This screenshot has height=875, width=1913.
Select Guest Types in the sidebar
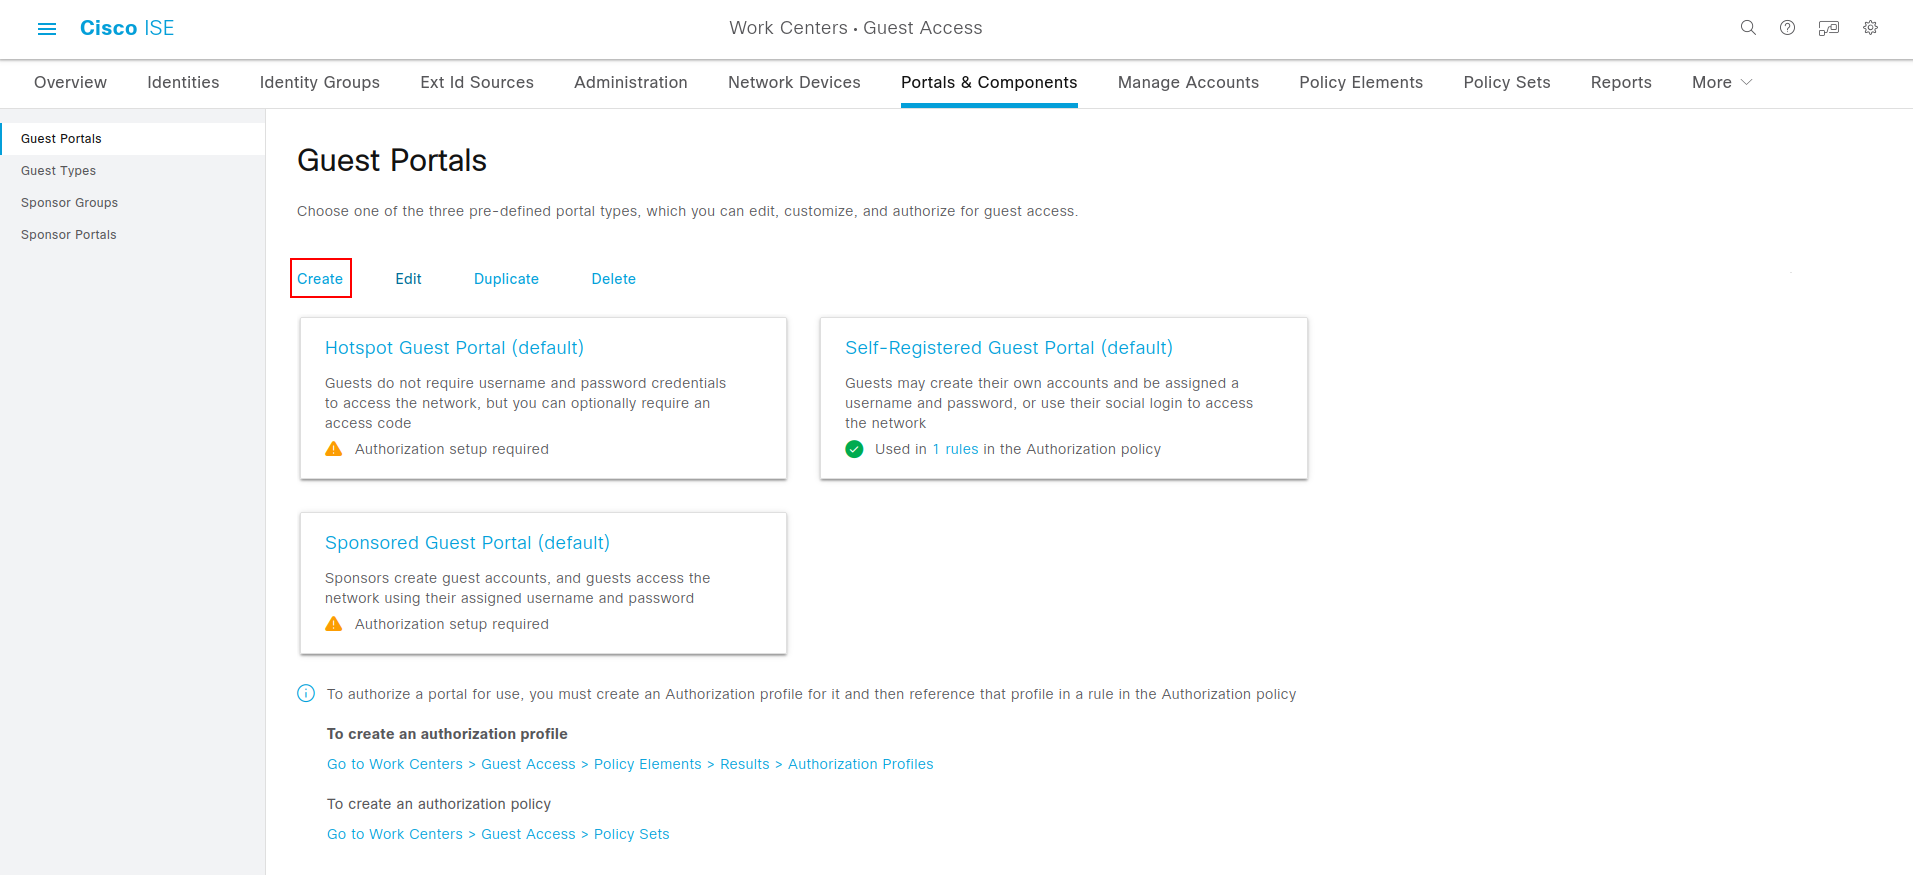(59, 171)
